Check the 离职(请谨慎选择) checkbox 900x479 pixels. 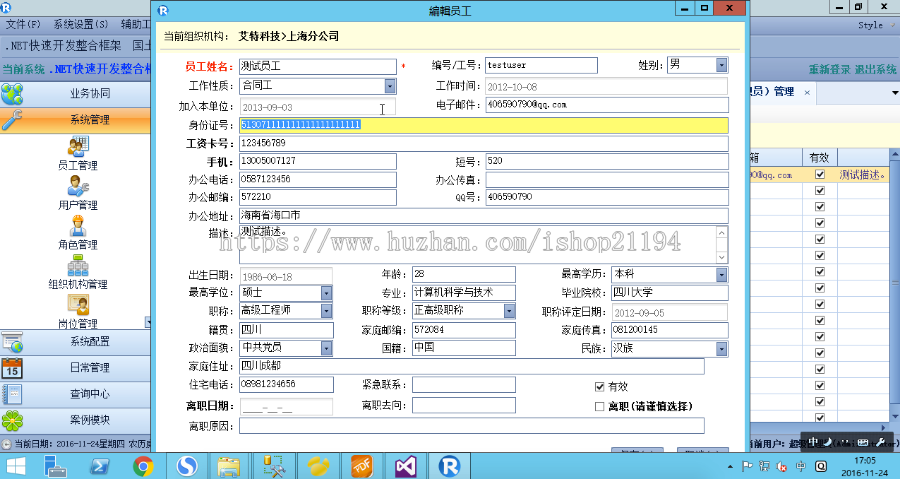click(599, 407)
